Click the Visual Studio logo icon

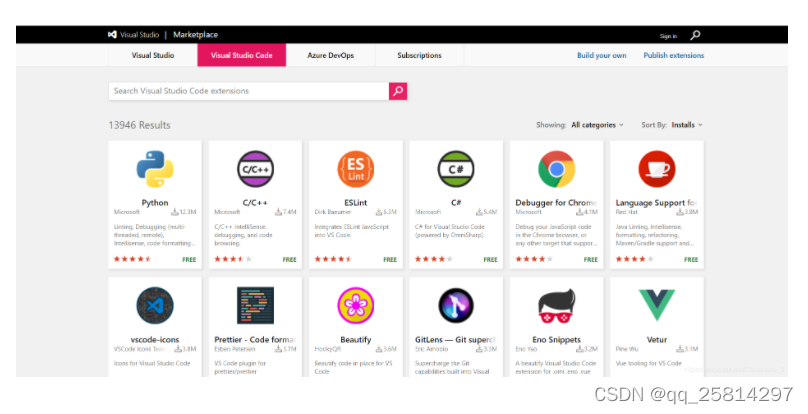(112, 35)
